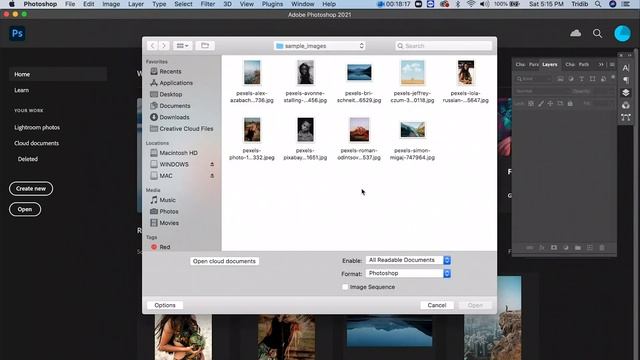640x360 pixels.
Task: Click the create new layer icon
Action: pyautogui.click(x=590, y=248)
